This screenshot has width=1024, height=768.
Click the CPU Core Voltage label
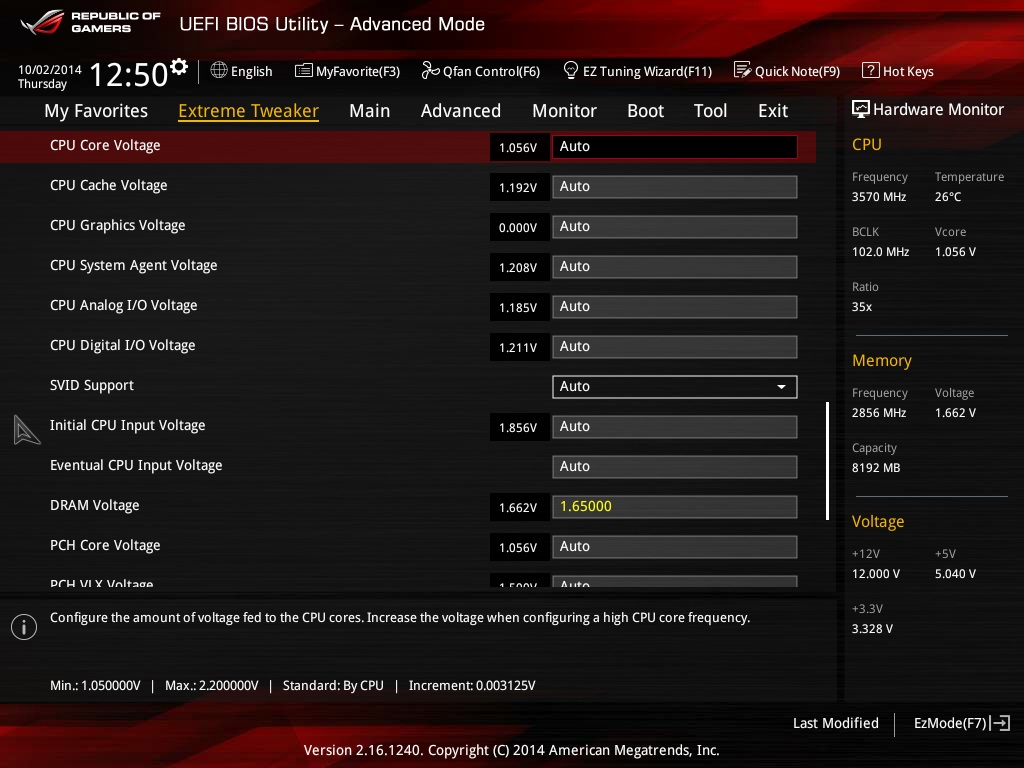(x=105, y=145)
